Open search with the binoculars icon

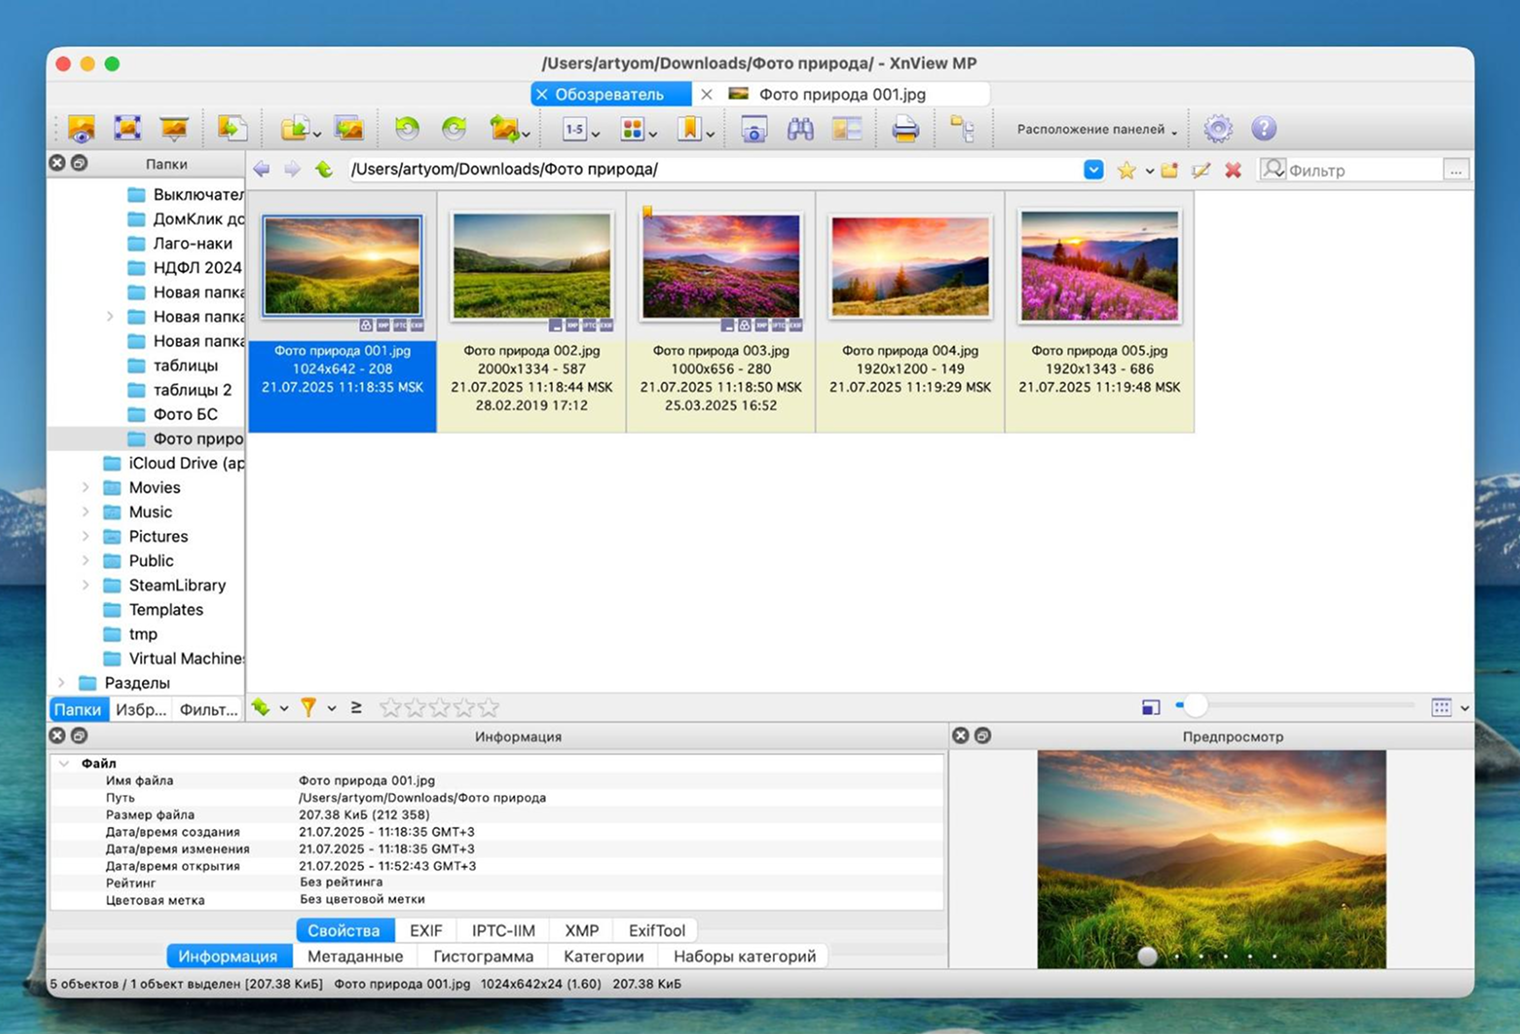(800, 128)
